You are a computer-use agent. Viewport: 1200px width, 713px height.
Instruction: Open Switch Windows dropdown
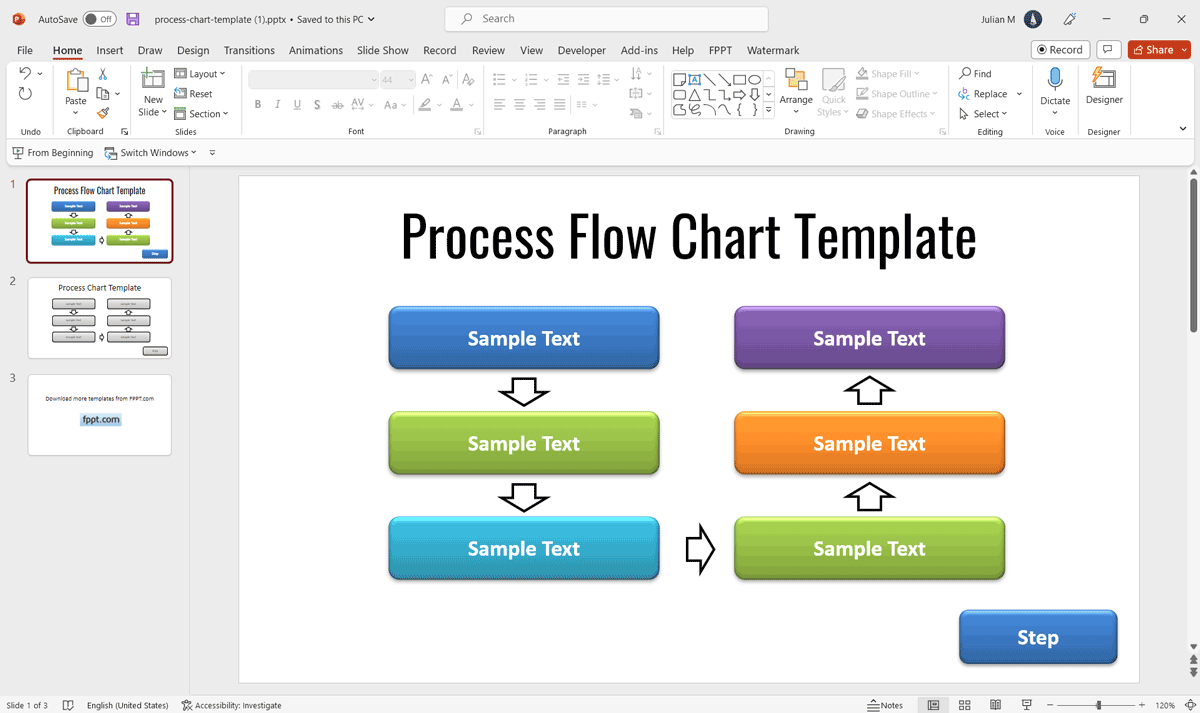[x=151, y=153]
